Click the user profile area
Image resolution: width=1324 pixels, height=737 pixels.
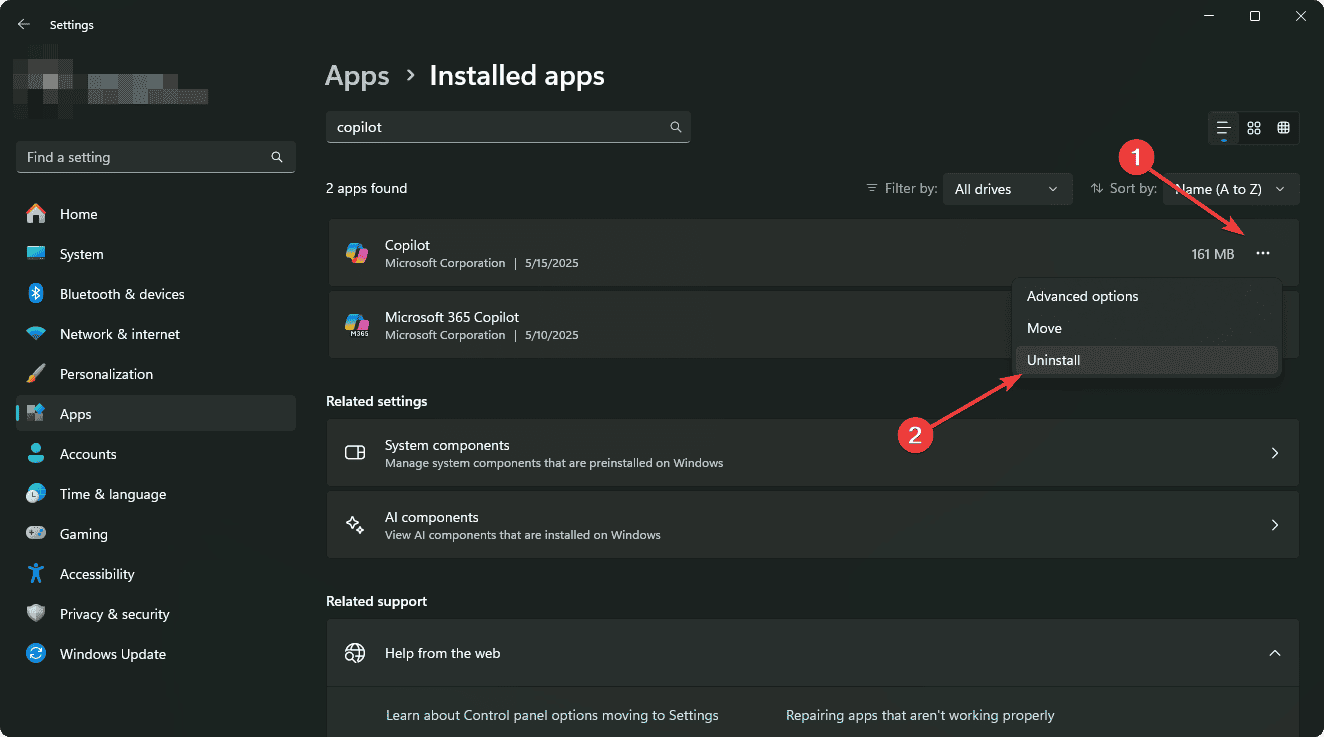pos(112,87)
